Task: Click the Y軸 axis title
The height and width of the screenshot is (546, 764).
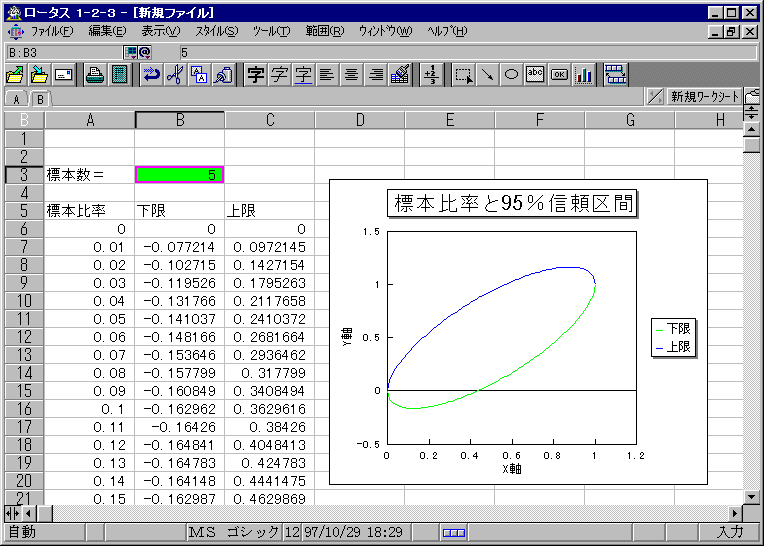Action: tap(346, 337)
